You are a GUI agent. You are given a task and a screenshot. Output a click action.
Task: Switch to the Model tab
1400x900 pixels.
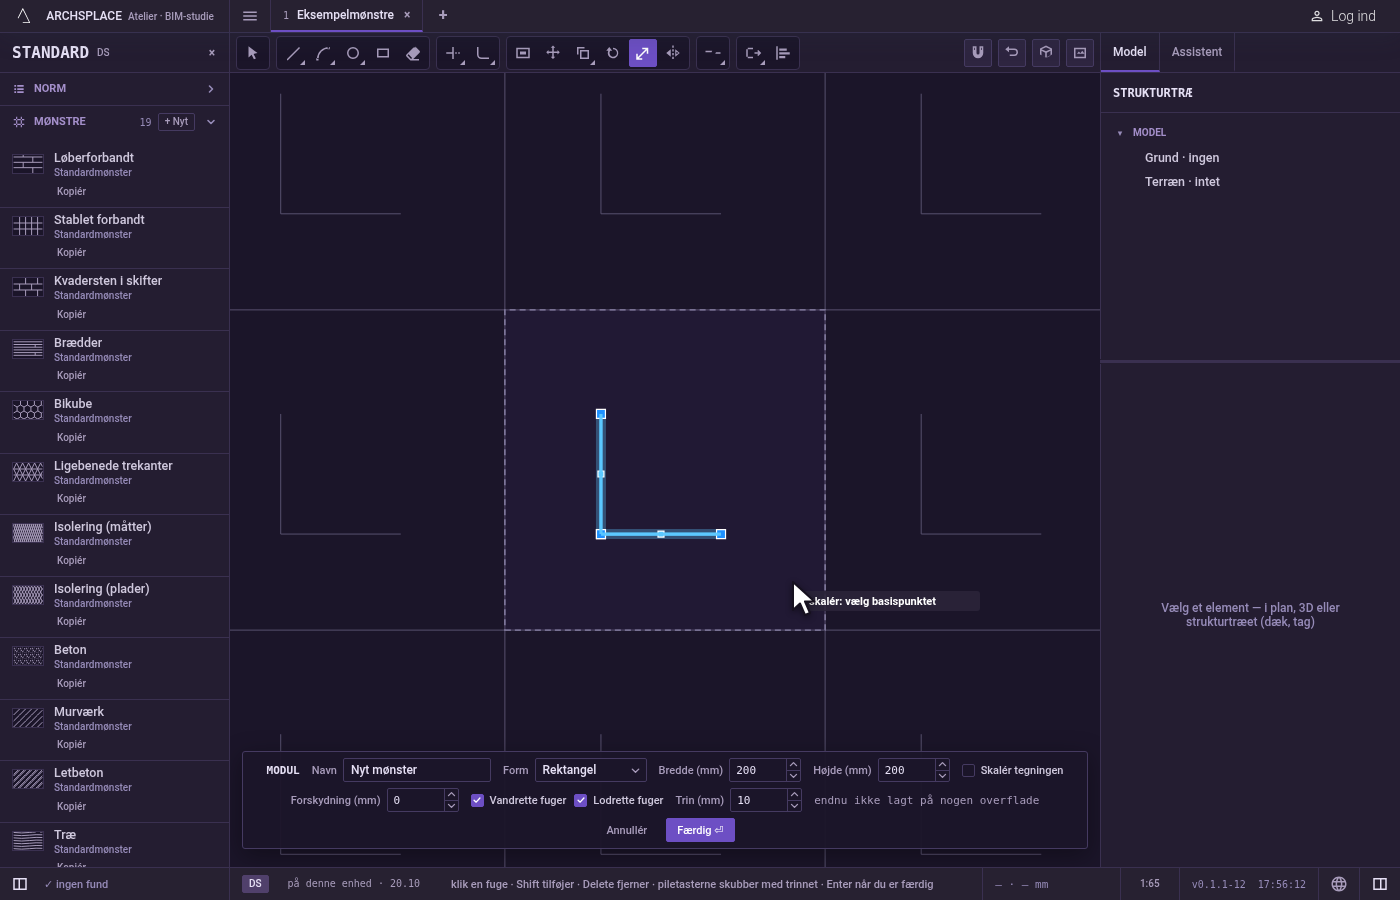1130,52
